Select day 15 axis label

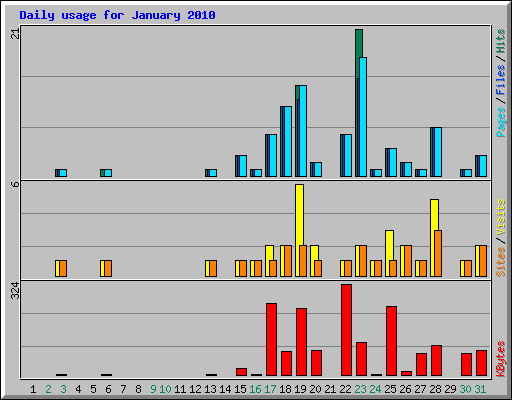(x=240, y=389)
